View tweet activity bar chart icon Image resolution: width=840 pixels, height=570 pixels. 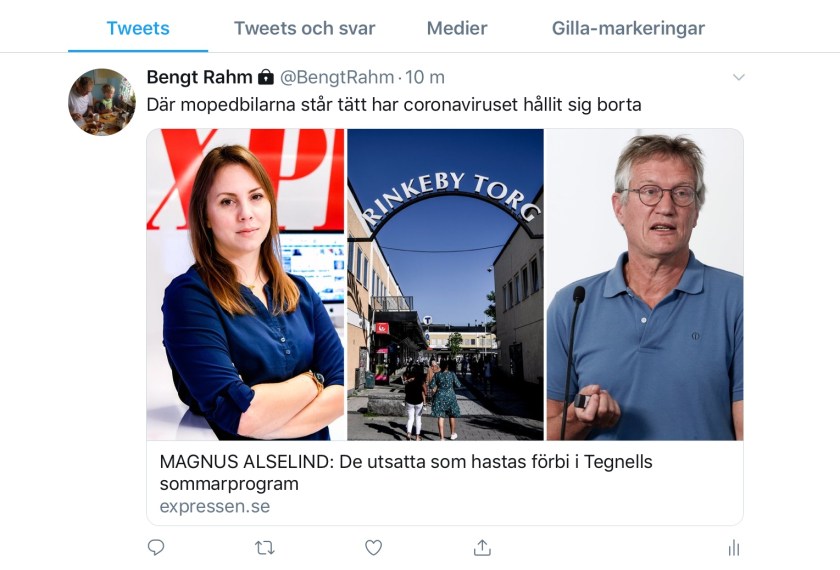click(x=734, y=548)
